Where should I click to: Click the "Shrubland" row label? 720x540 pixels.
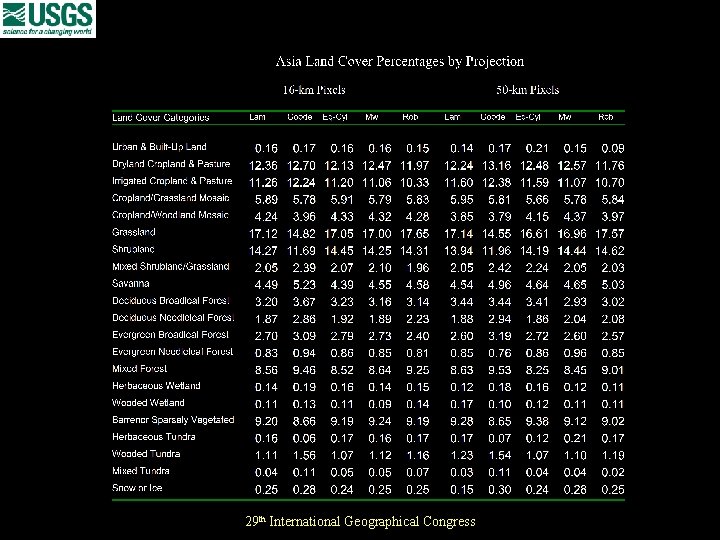pos(133,249)
